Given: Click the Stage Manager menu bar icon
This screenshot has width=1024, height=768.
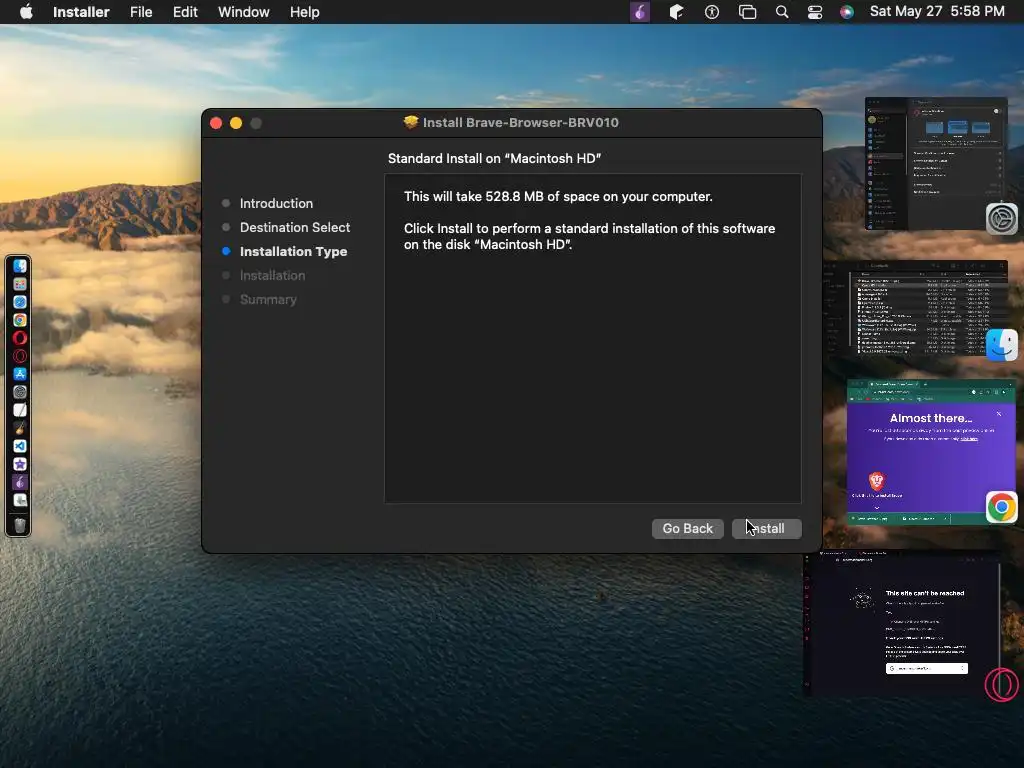Looking at the screenshot, I should pyautogui.click(x=747, y=12).
